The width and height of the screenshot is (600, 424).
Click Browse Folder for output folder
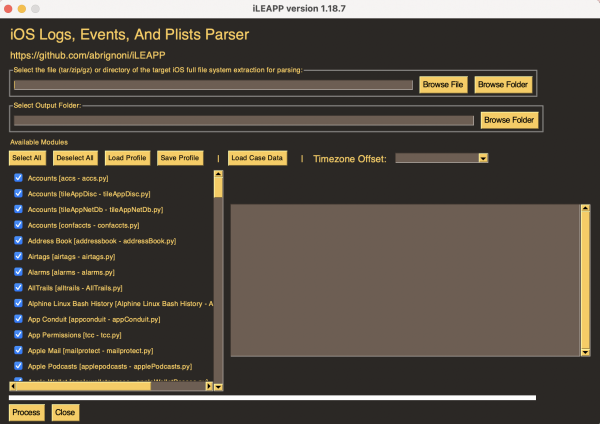tap(509, 120)
